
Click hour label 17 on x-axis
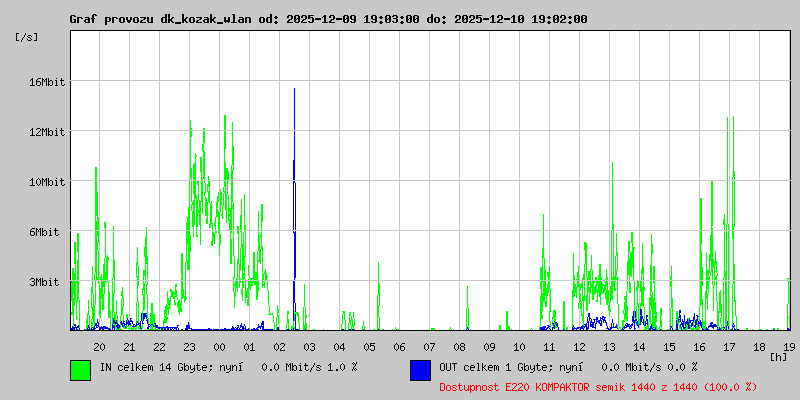(730, 347)
